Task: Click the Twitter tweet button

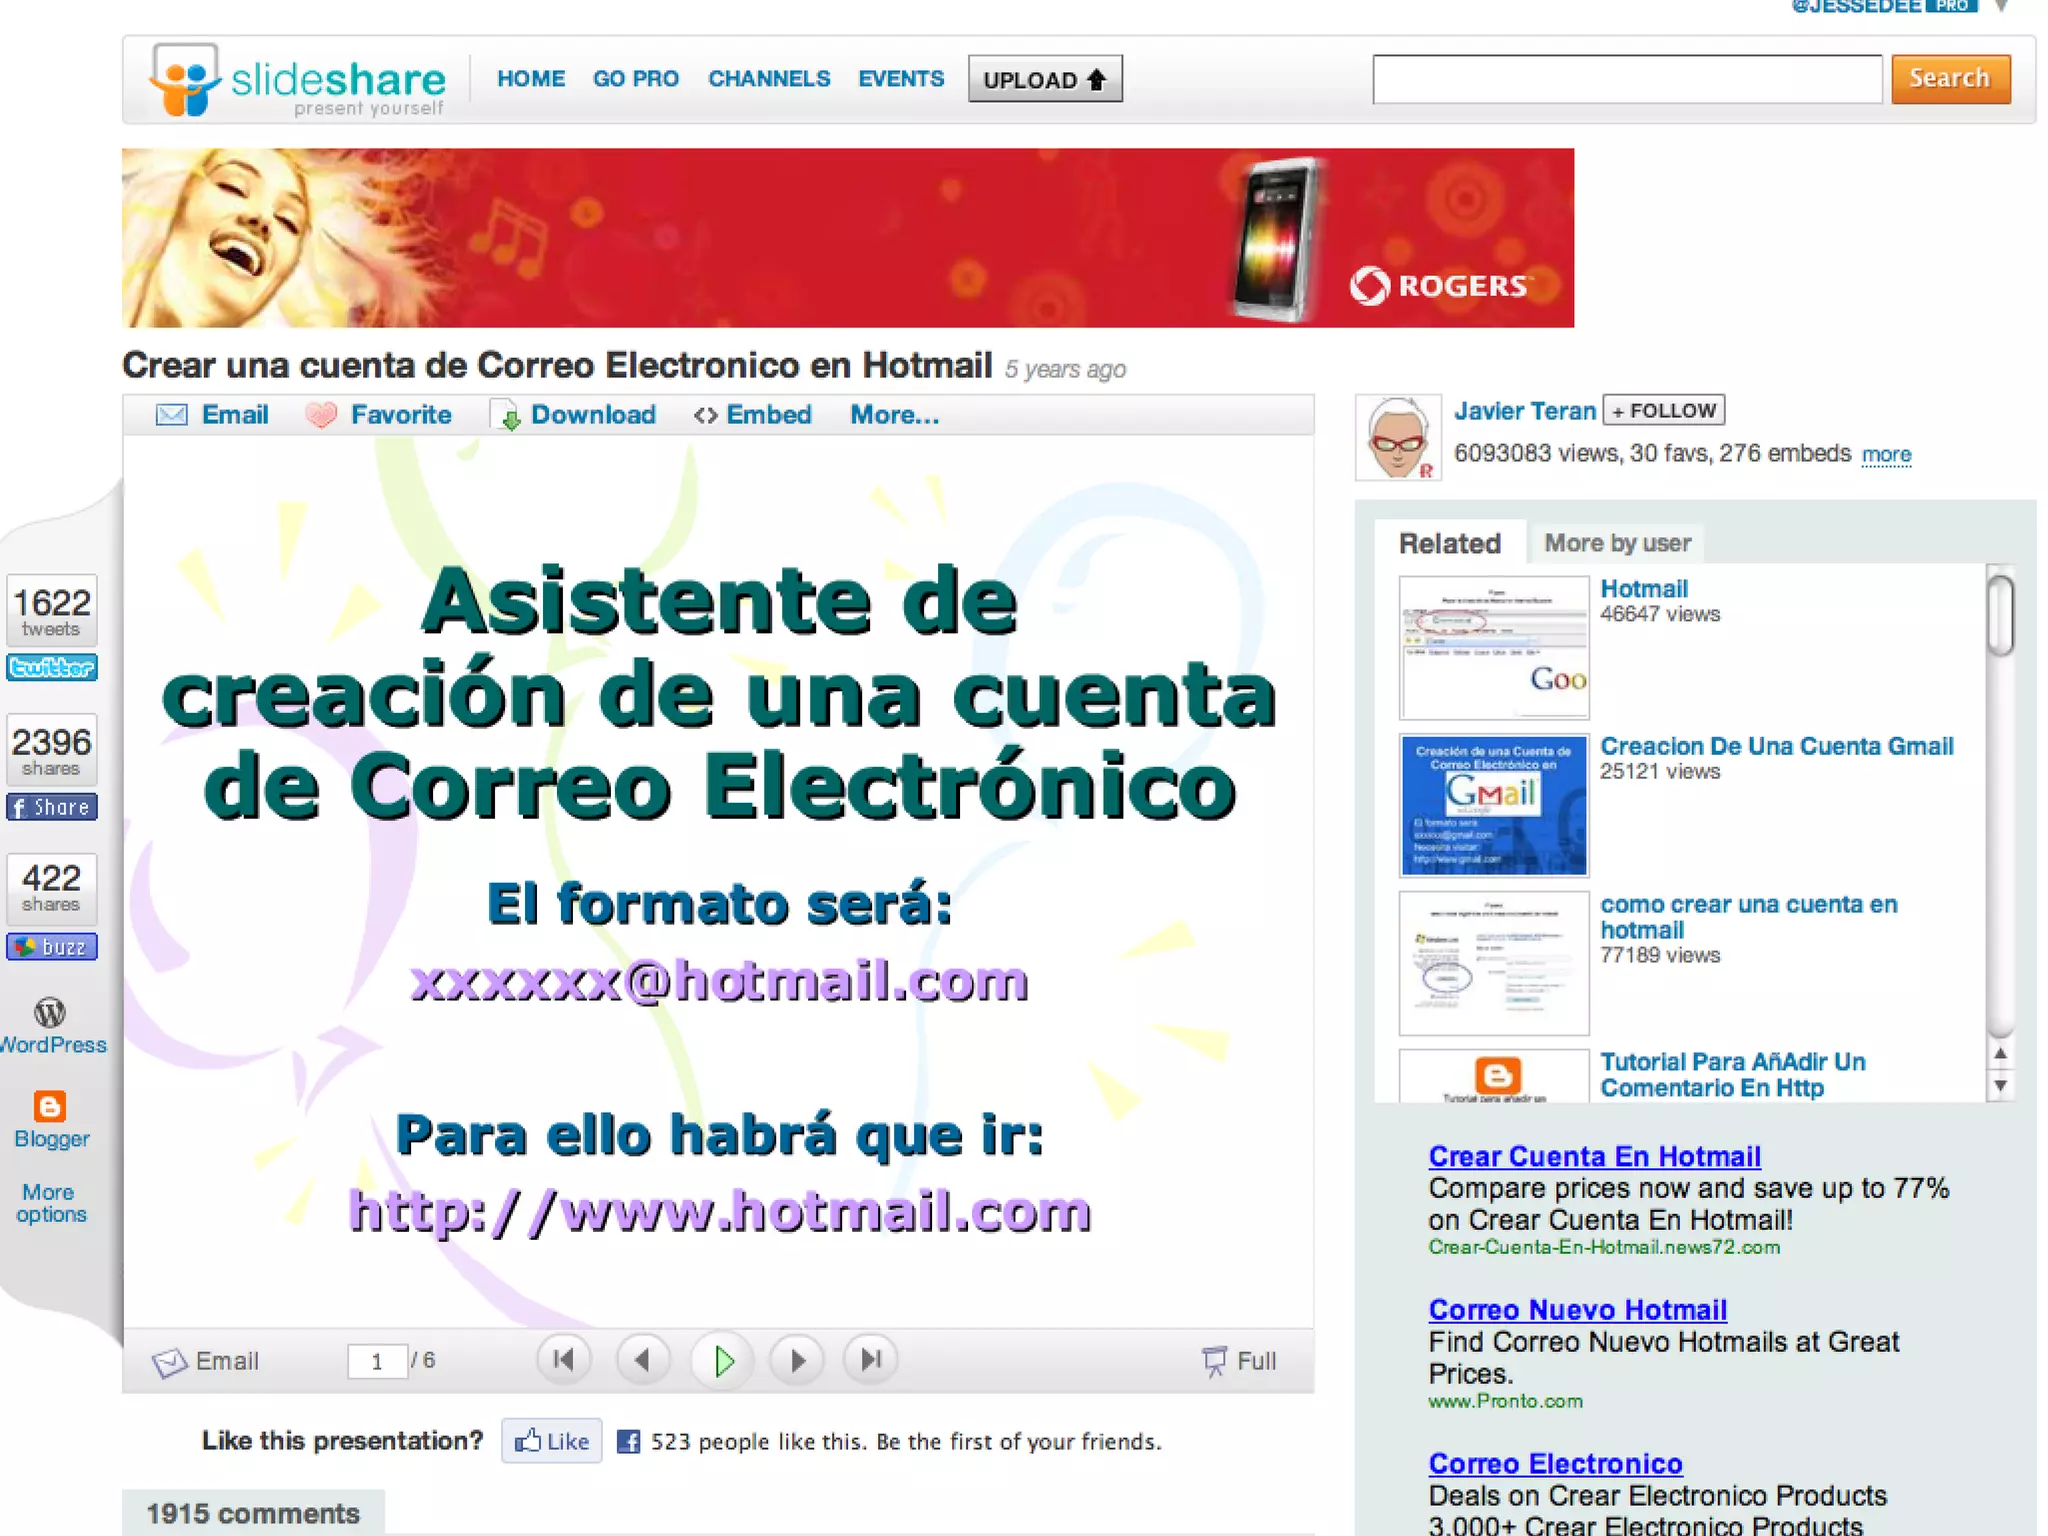Action: pyautogui.click(x=52, y=667)
